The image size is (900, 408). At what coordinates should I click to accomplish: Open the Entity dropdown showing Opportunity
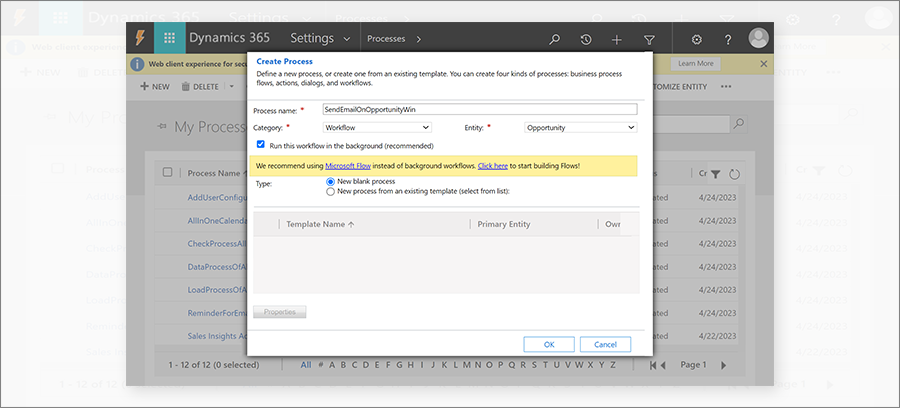coord(580,127)
